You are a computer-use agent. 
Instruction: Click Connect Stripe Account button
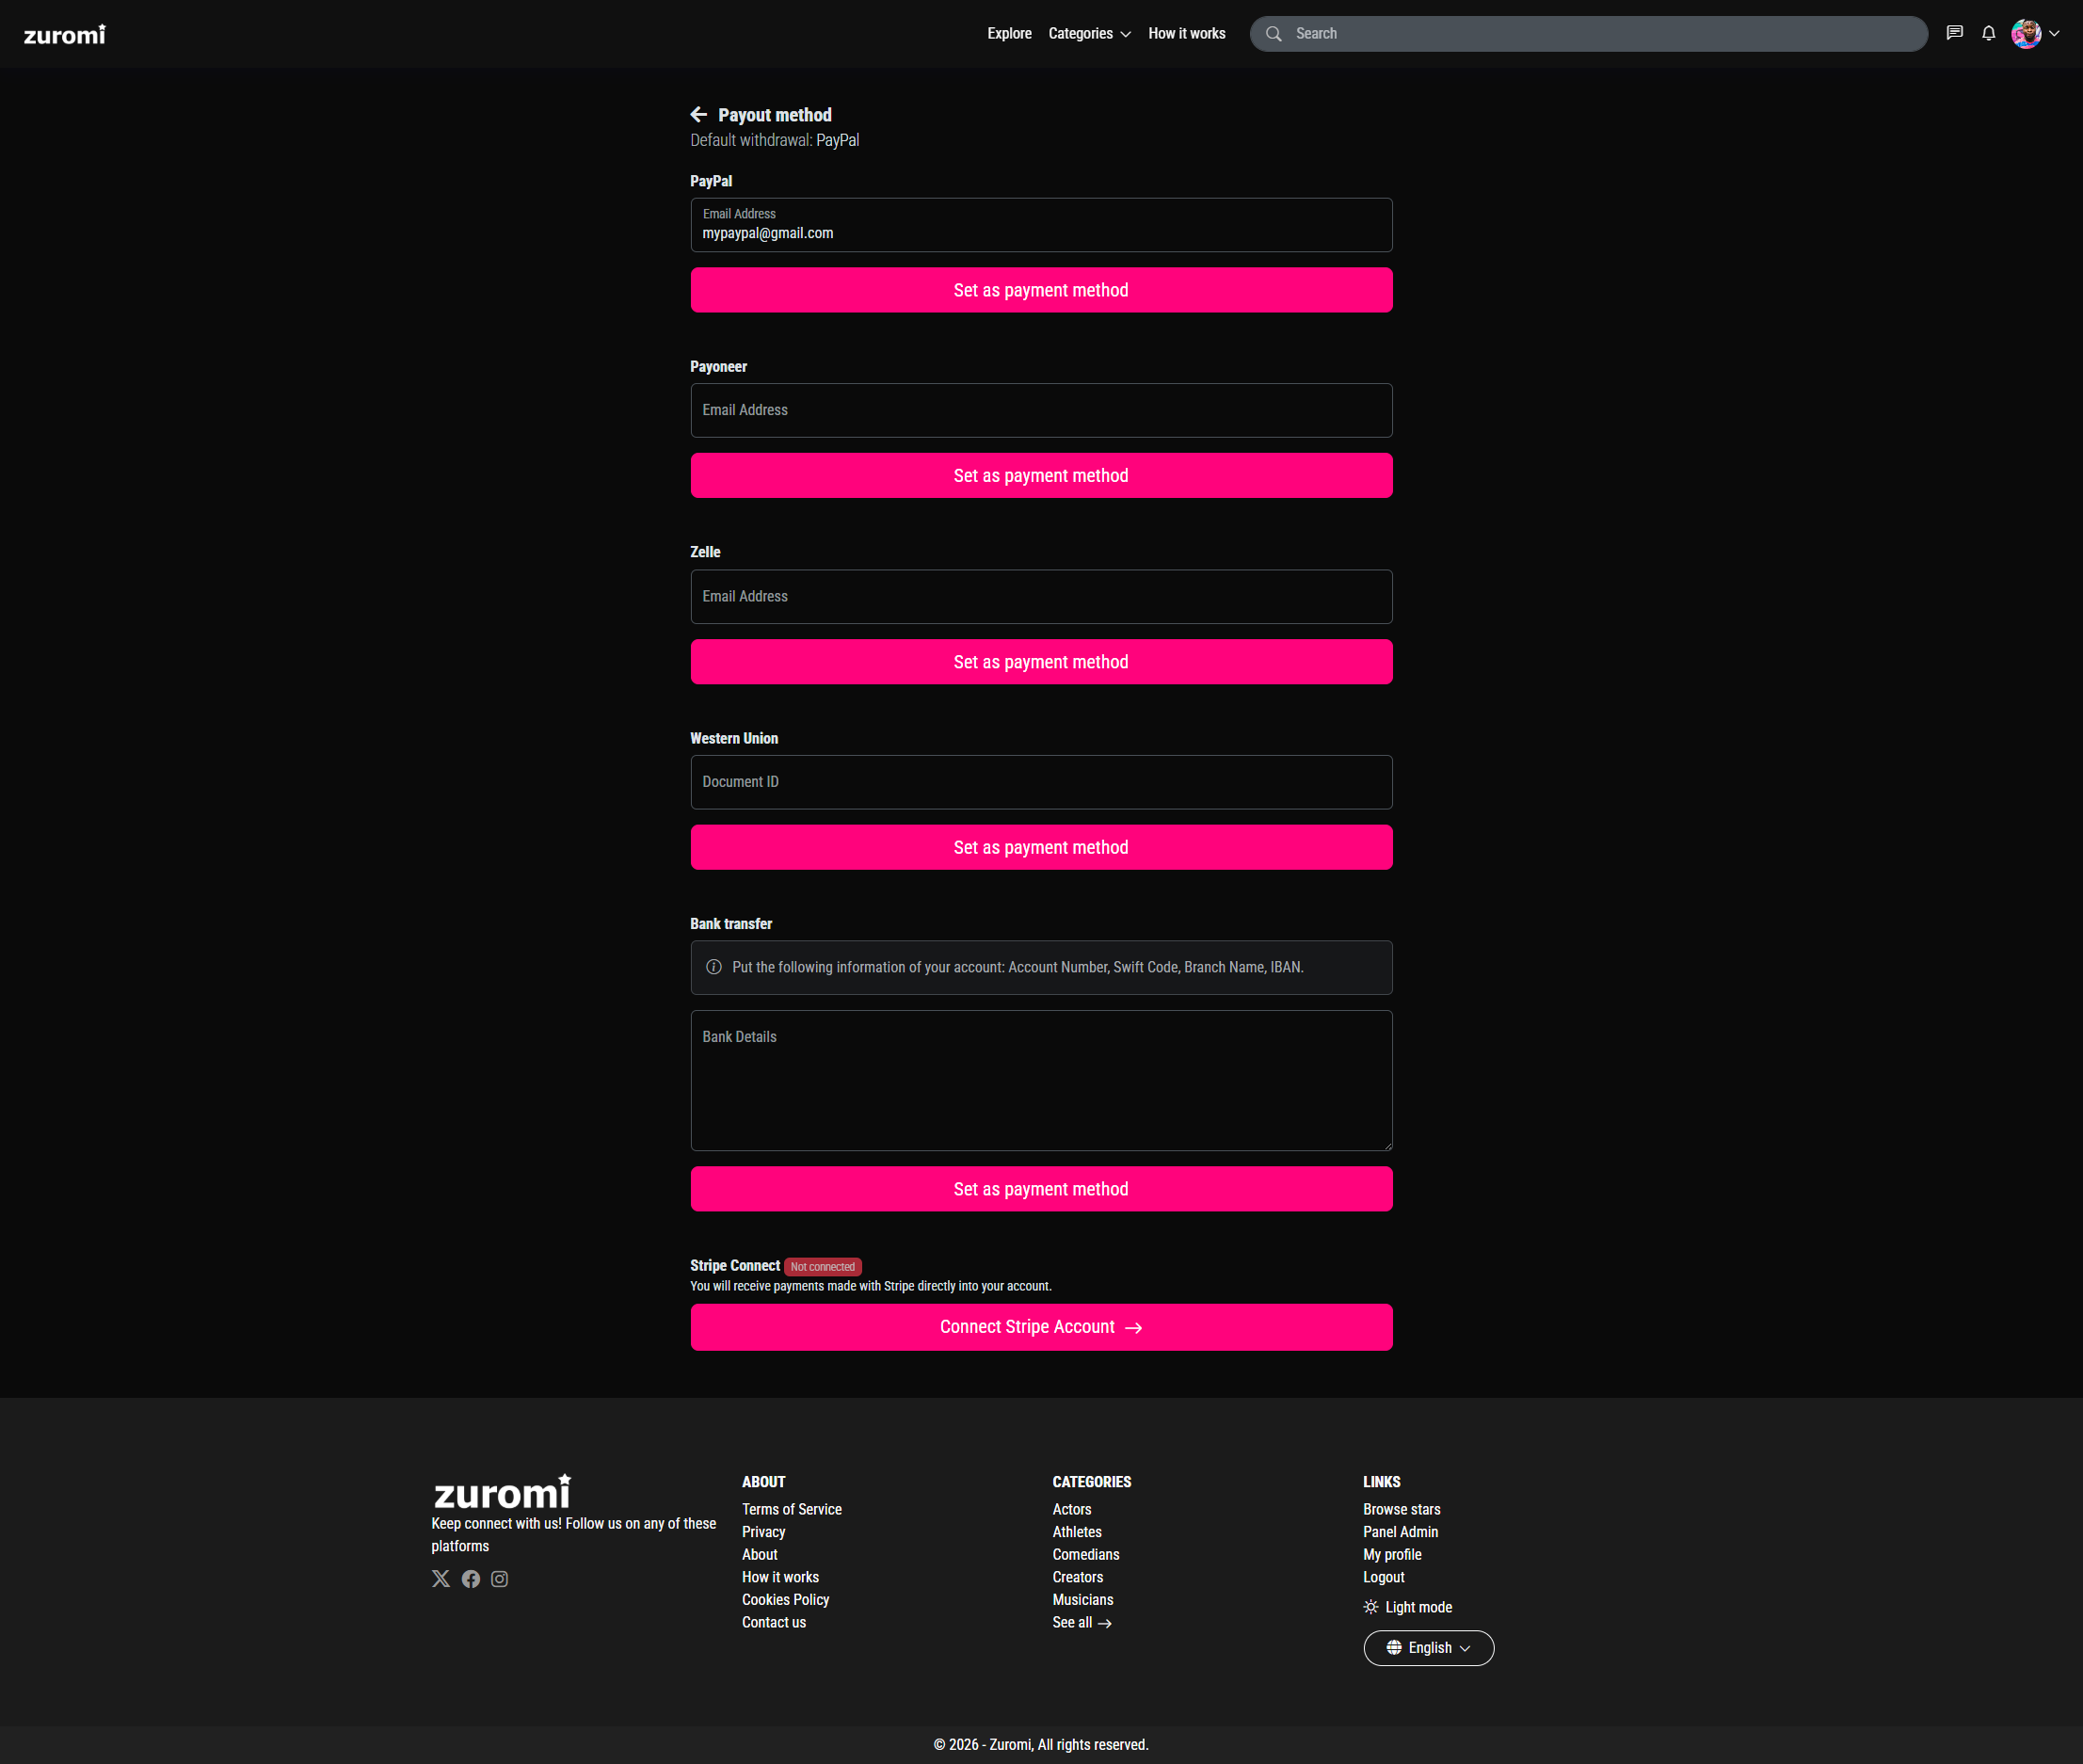pyautogui.click(x=1040, y=1327)
